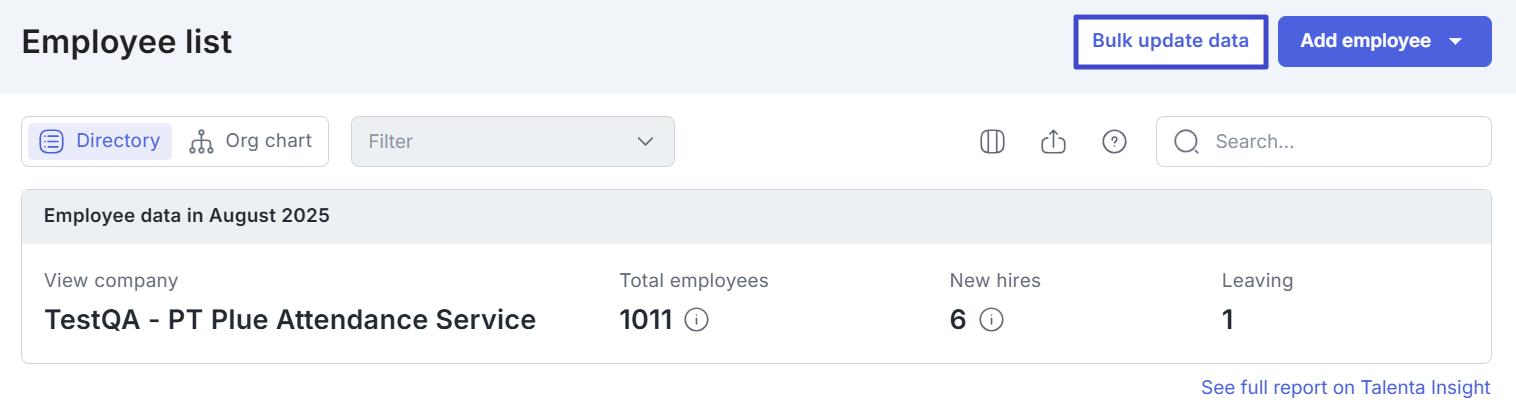Screen dimensions: 1516x411
Task: Click the magnifier icon in search box
Action: (x=1186, y=142)
